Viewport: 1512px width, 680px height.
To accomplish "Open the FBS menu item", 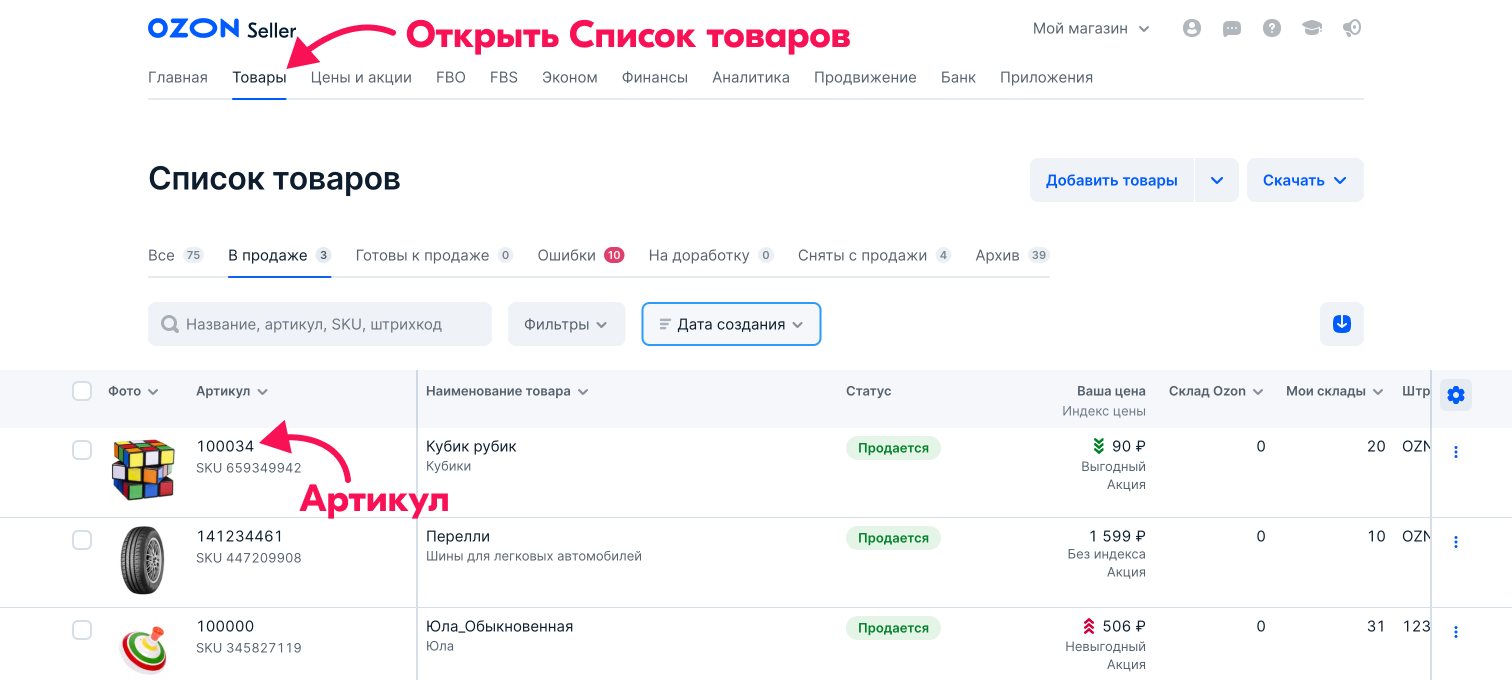I will [504, 77].
